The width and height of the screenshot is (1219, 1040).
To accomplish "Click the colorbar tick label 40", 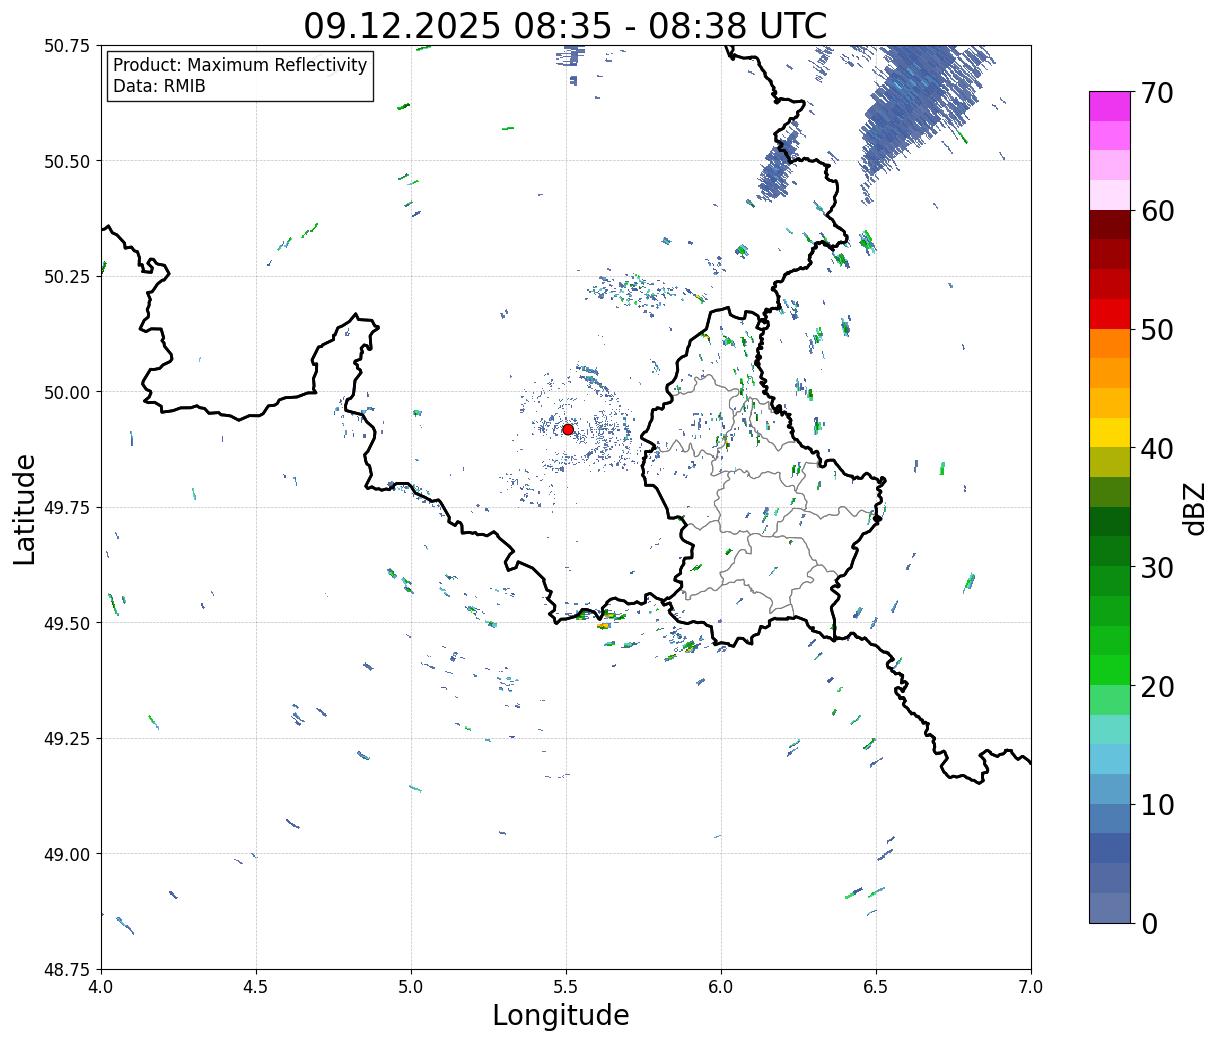I will (1157, 449).
